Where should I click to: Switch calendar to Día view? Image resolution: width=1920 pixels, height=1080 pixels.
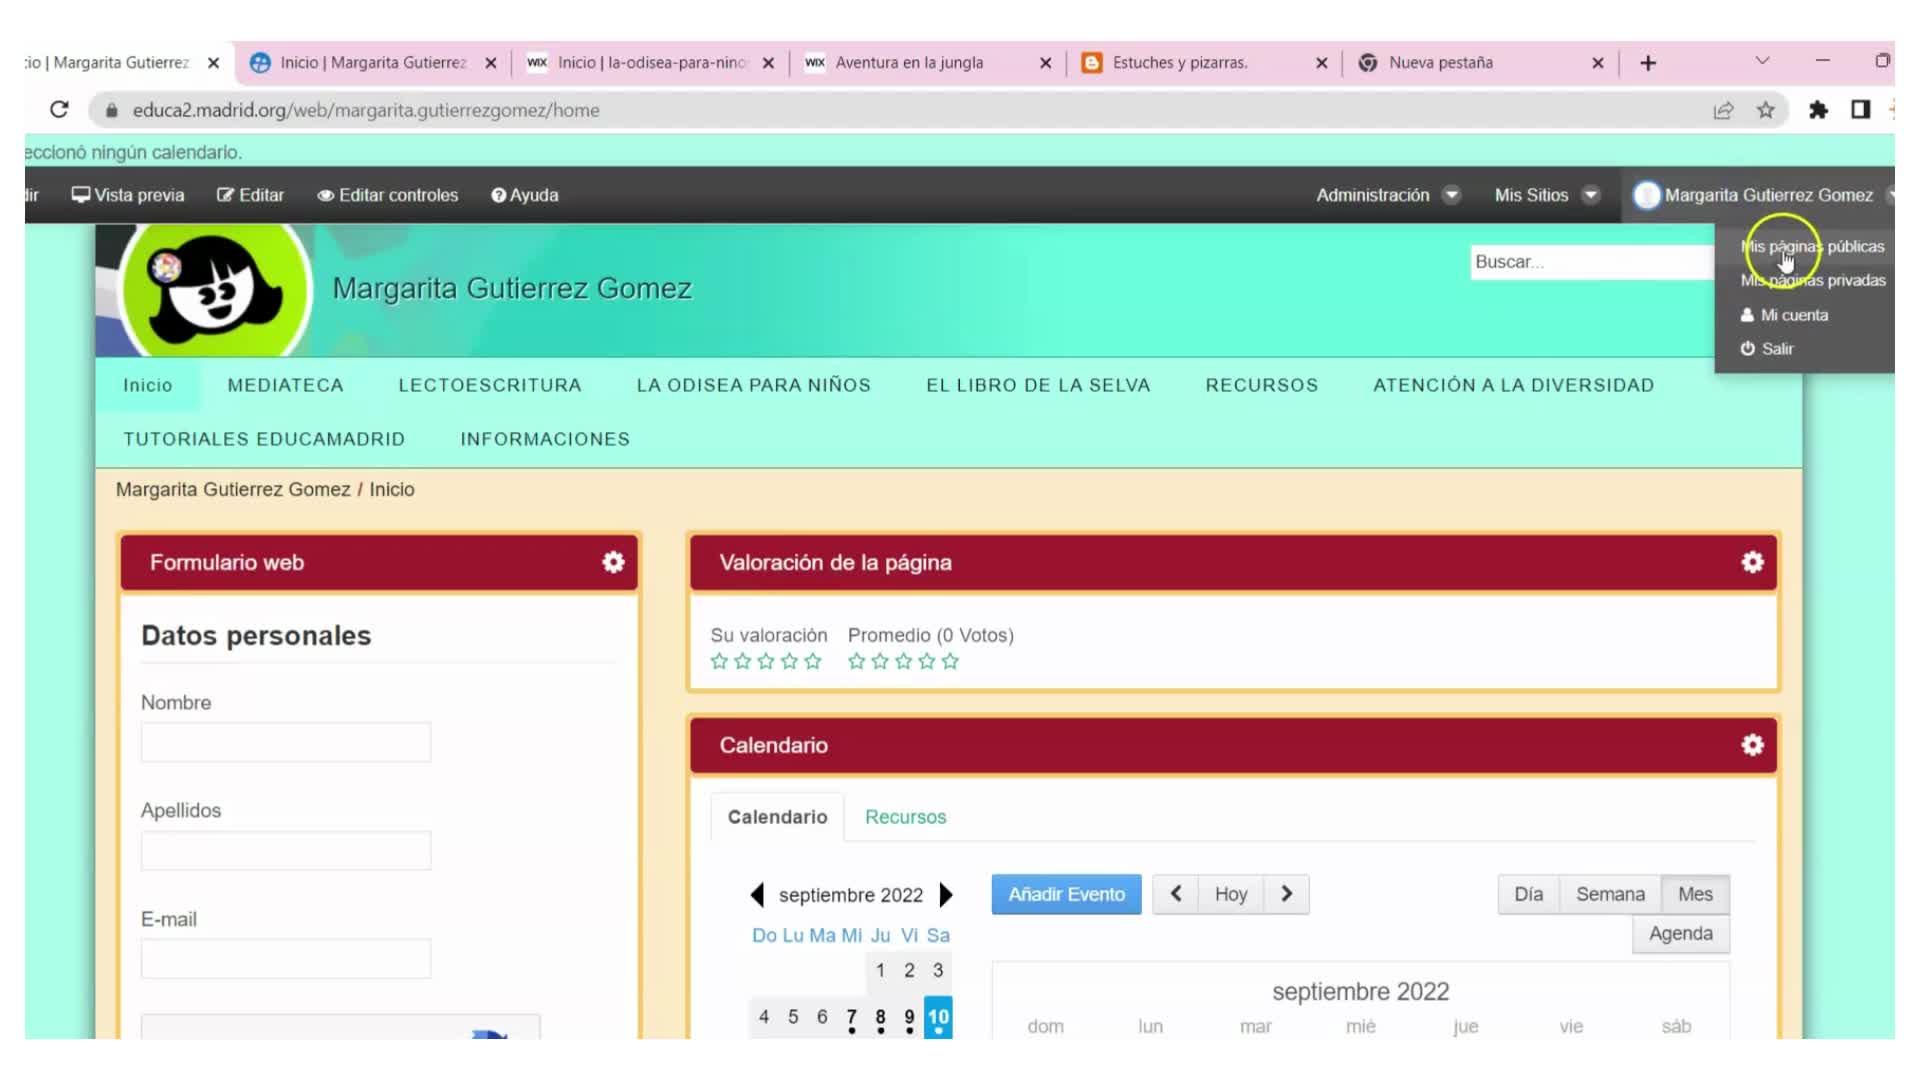[x=1527, y=894]
